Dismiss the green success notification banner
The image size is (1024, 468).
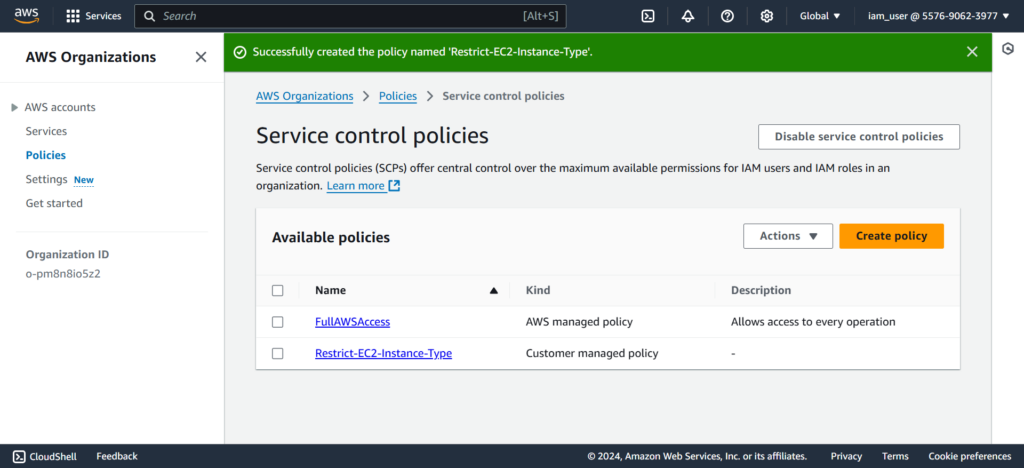tap(972, 52)
